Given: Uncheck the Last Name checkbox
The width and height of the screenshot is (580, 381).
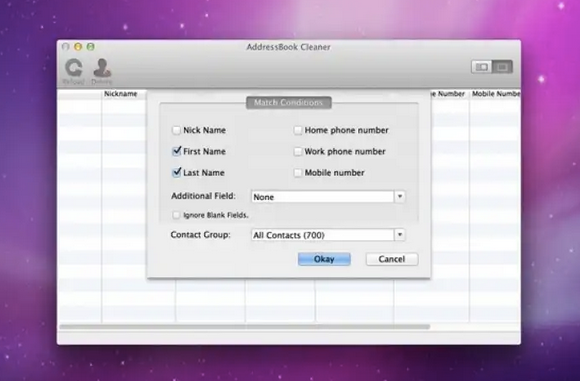Looking at the screenshot, I should [x=176, y=172].
